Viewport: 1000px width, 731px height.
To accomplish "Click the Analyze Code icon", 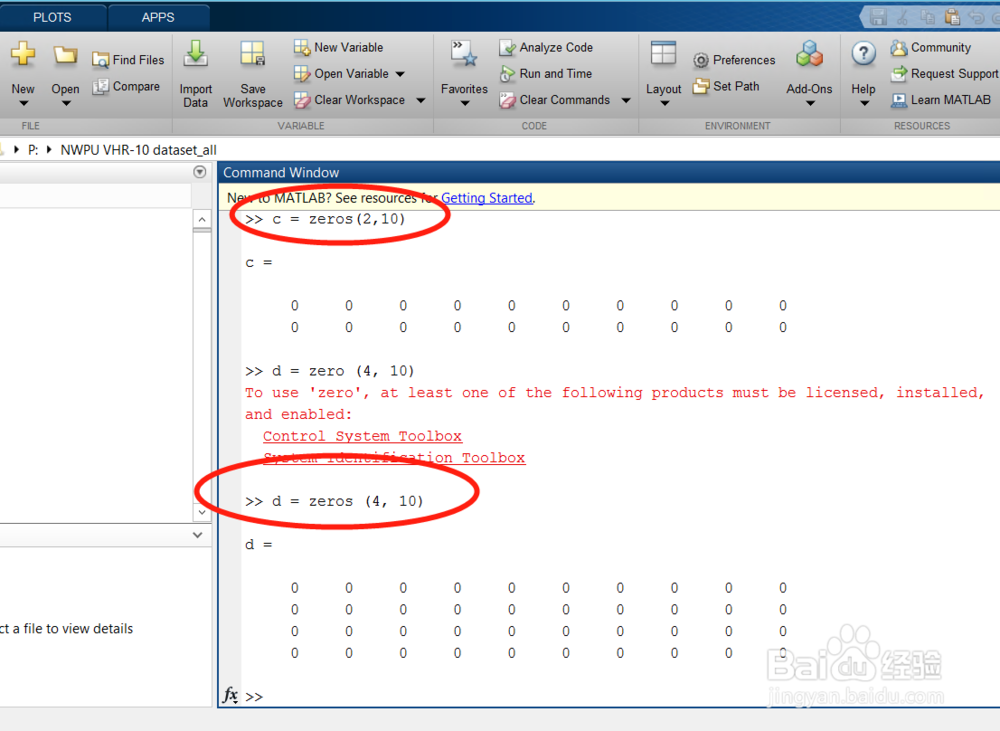I will (x=508, y=47).
